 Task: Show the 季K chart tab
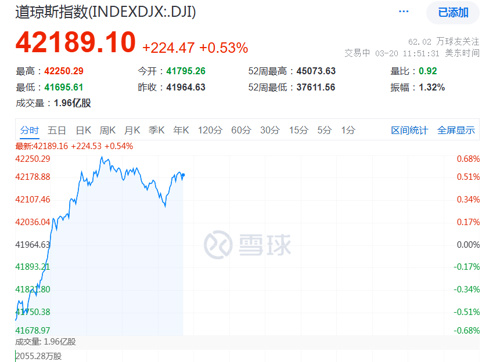[156, 130]
